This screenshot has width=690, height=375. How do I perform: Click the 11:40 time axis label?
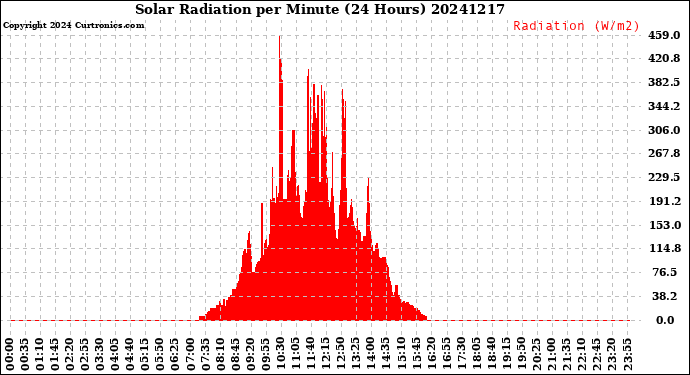tap(311, 355)
